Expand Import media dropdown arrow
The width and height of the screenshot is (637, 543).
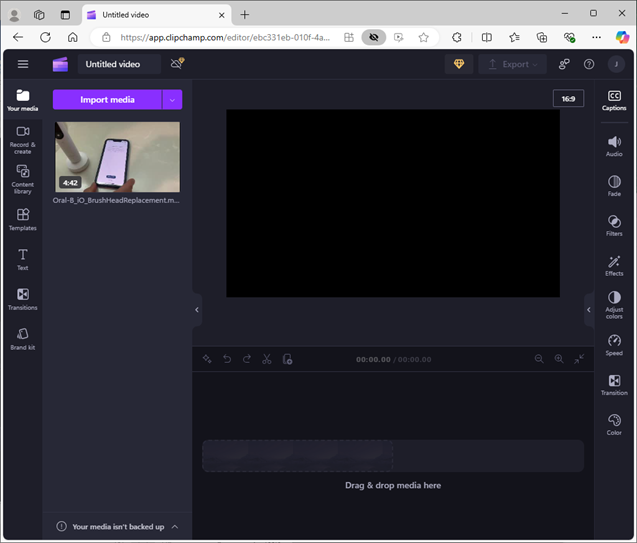pyautogui.click(x=172, y=100)
